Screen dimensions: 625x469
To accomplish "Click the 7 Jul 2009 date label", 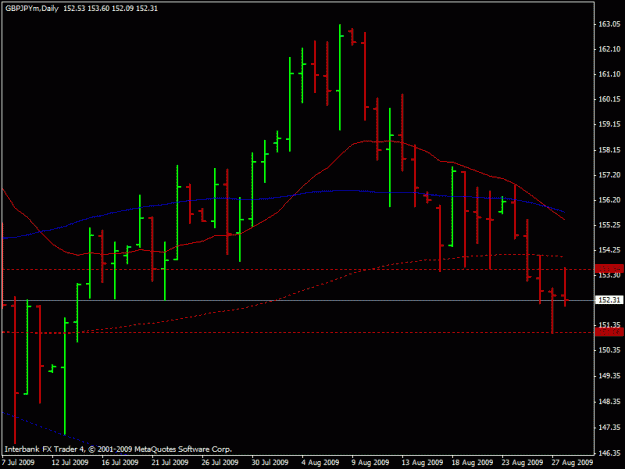I will pos(18,463).
